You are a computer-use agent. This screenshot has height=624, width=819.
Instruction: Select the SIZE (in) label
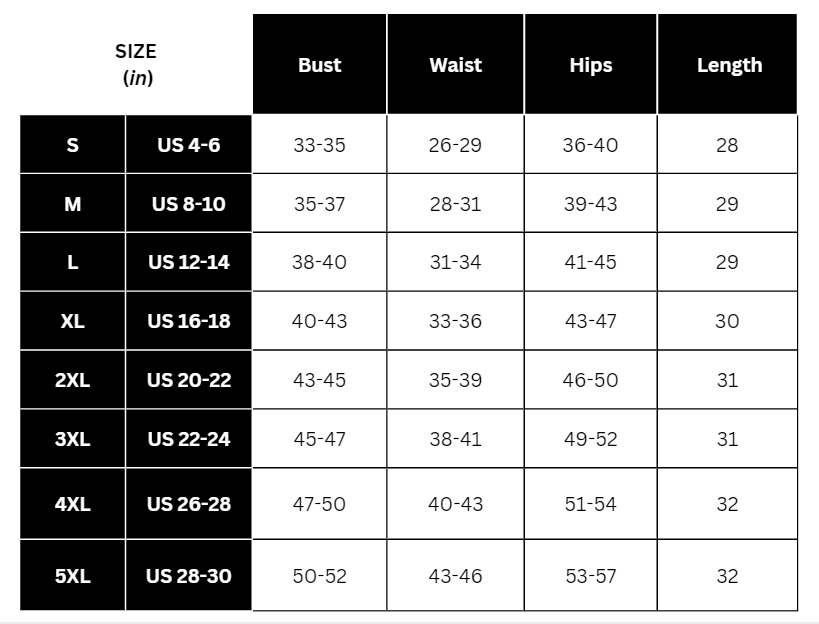pyautogui.click(x=135, y=65)
